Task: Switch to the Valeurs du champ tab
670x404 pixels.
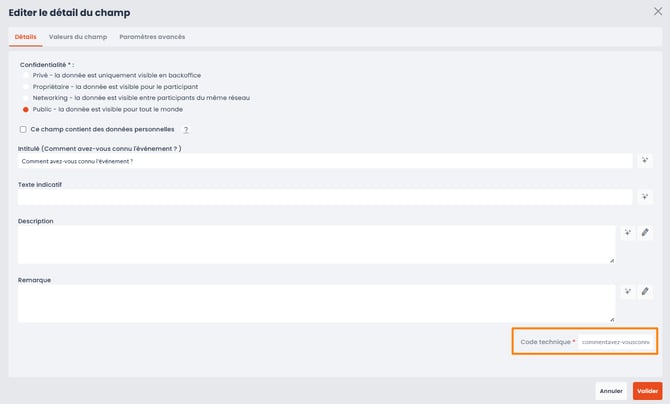Action: click(78, 37)
